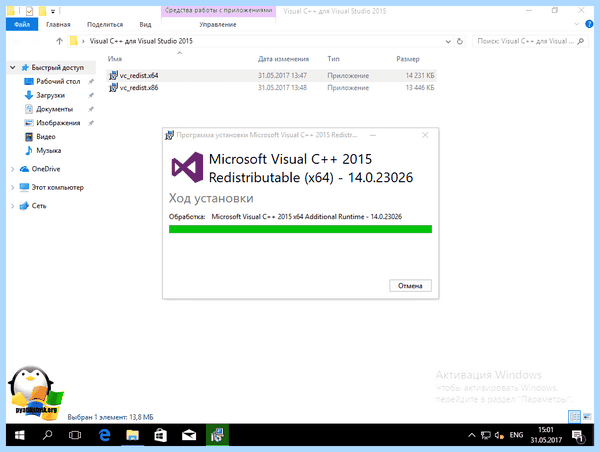
Task: Open the Explorer help icon
Action: pos(589,24)
